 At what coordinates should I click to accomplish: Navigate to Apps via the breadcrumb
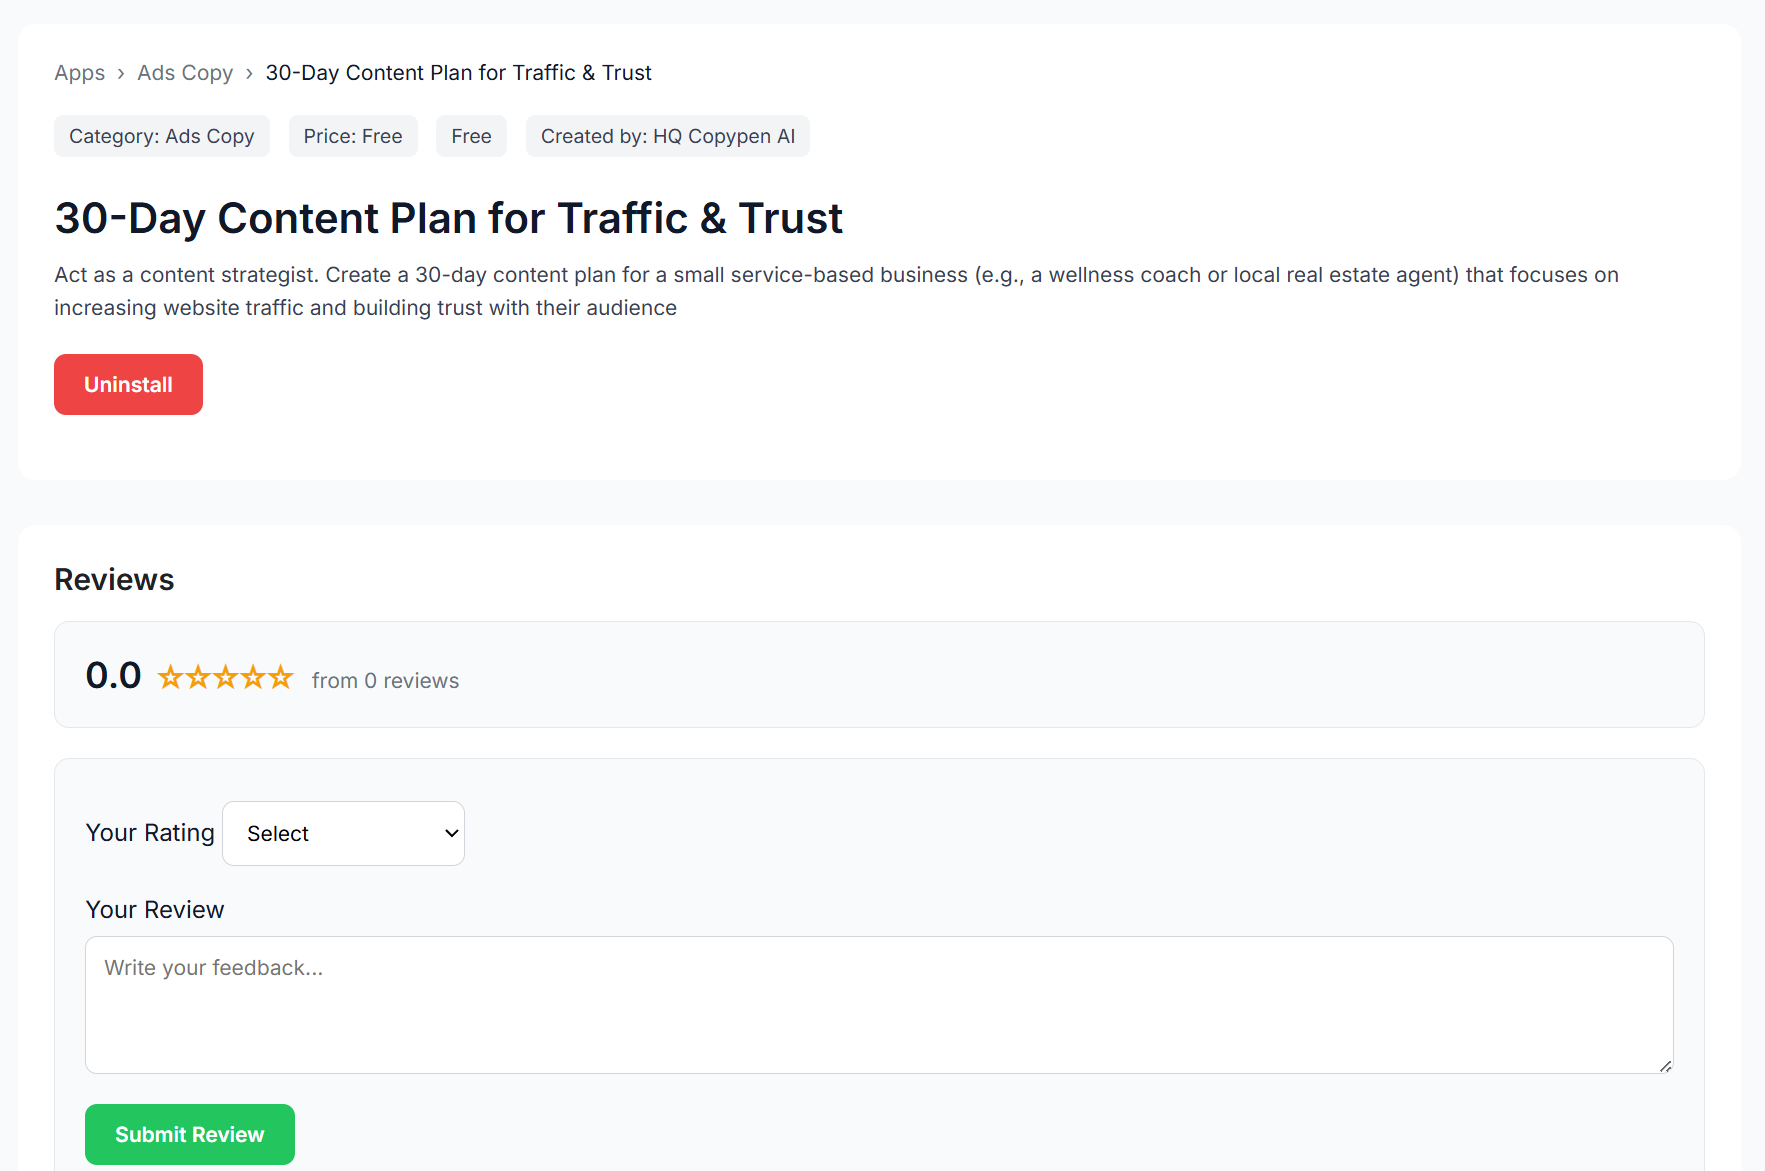(79, 72)
